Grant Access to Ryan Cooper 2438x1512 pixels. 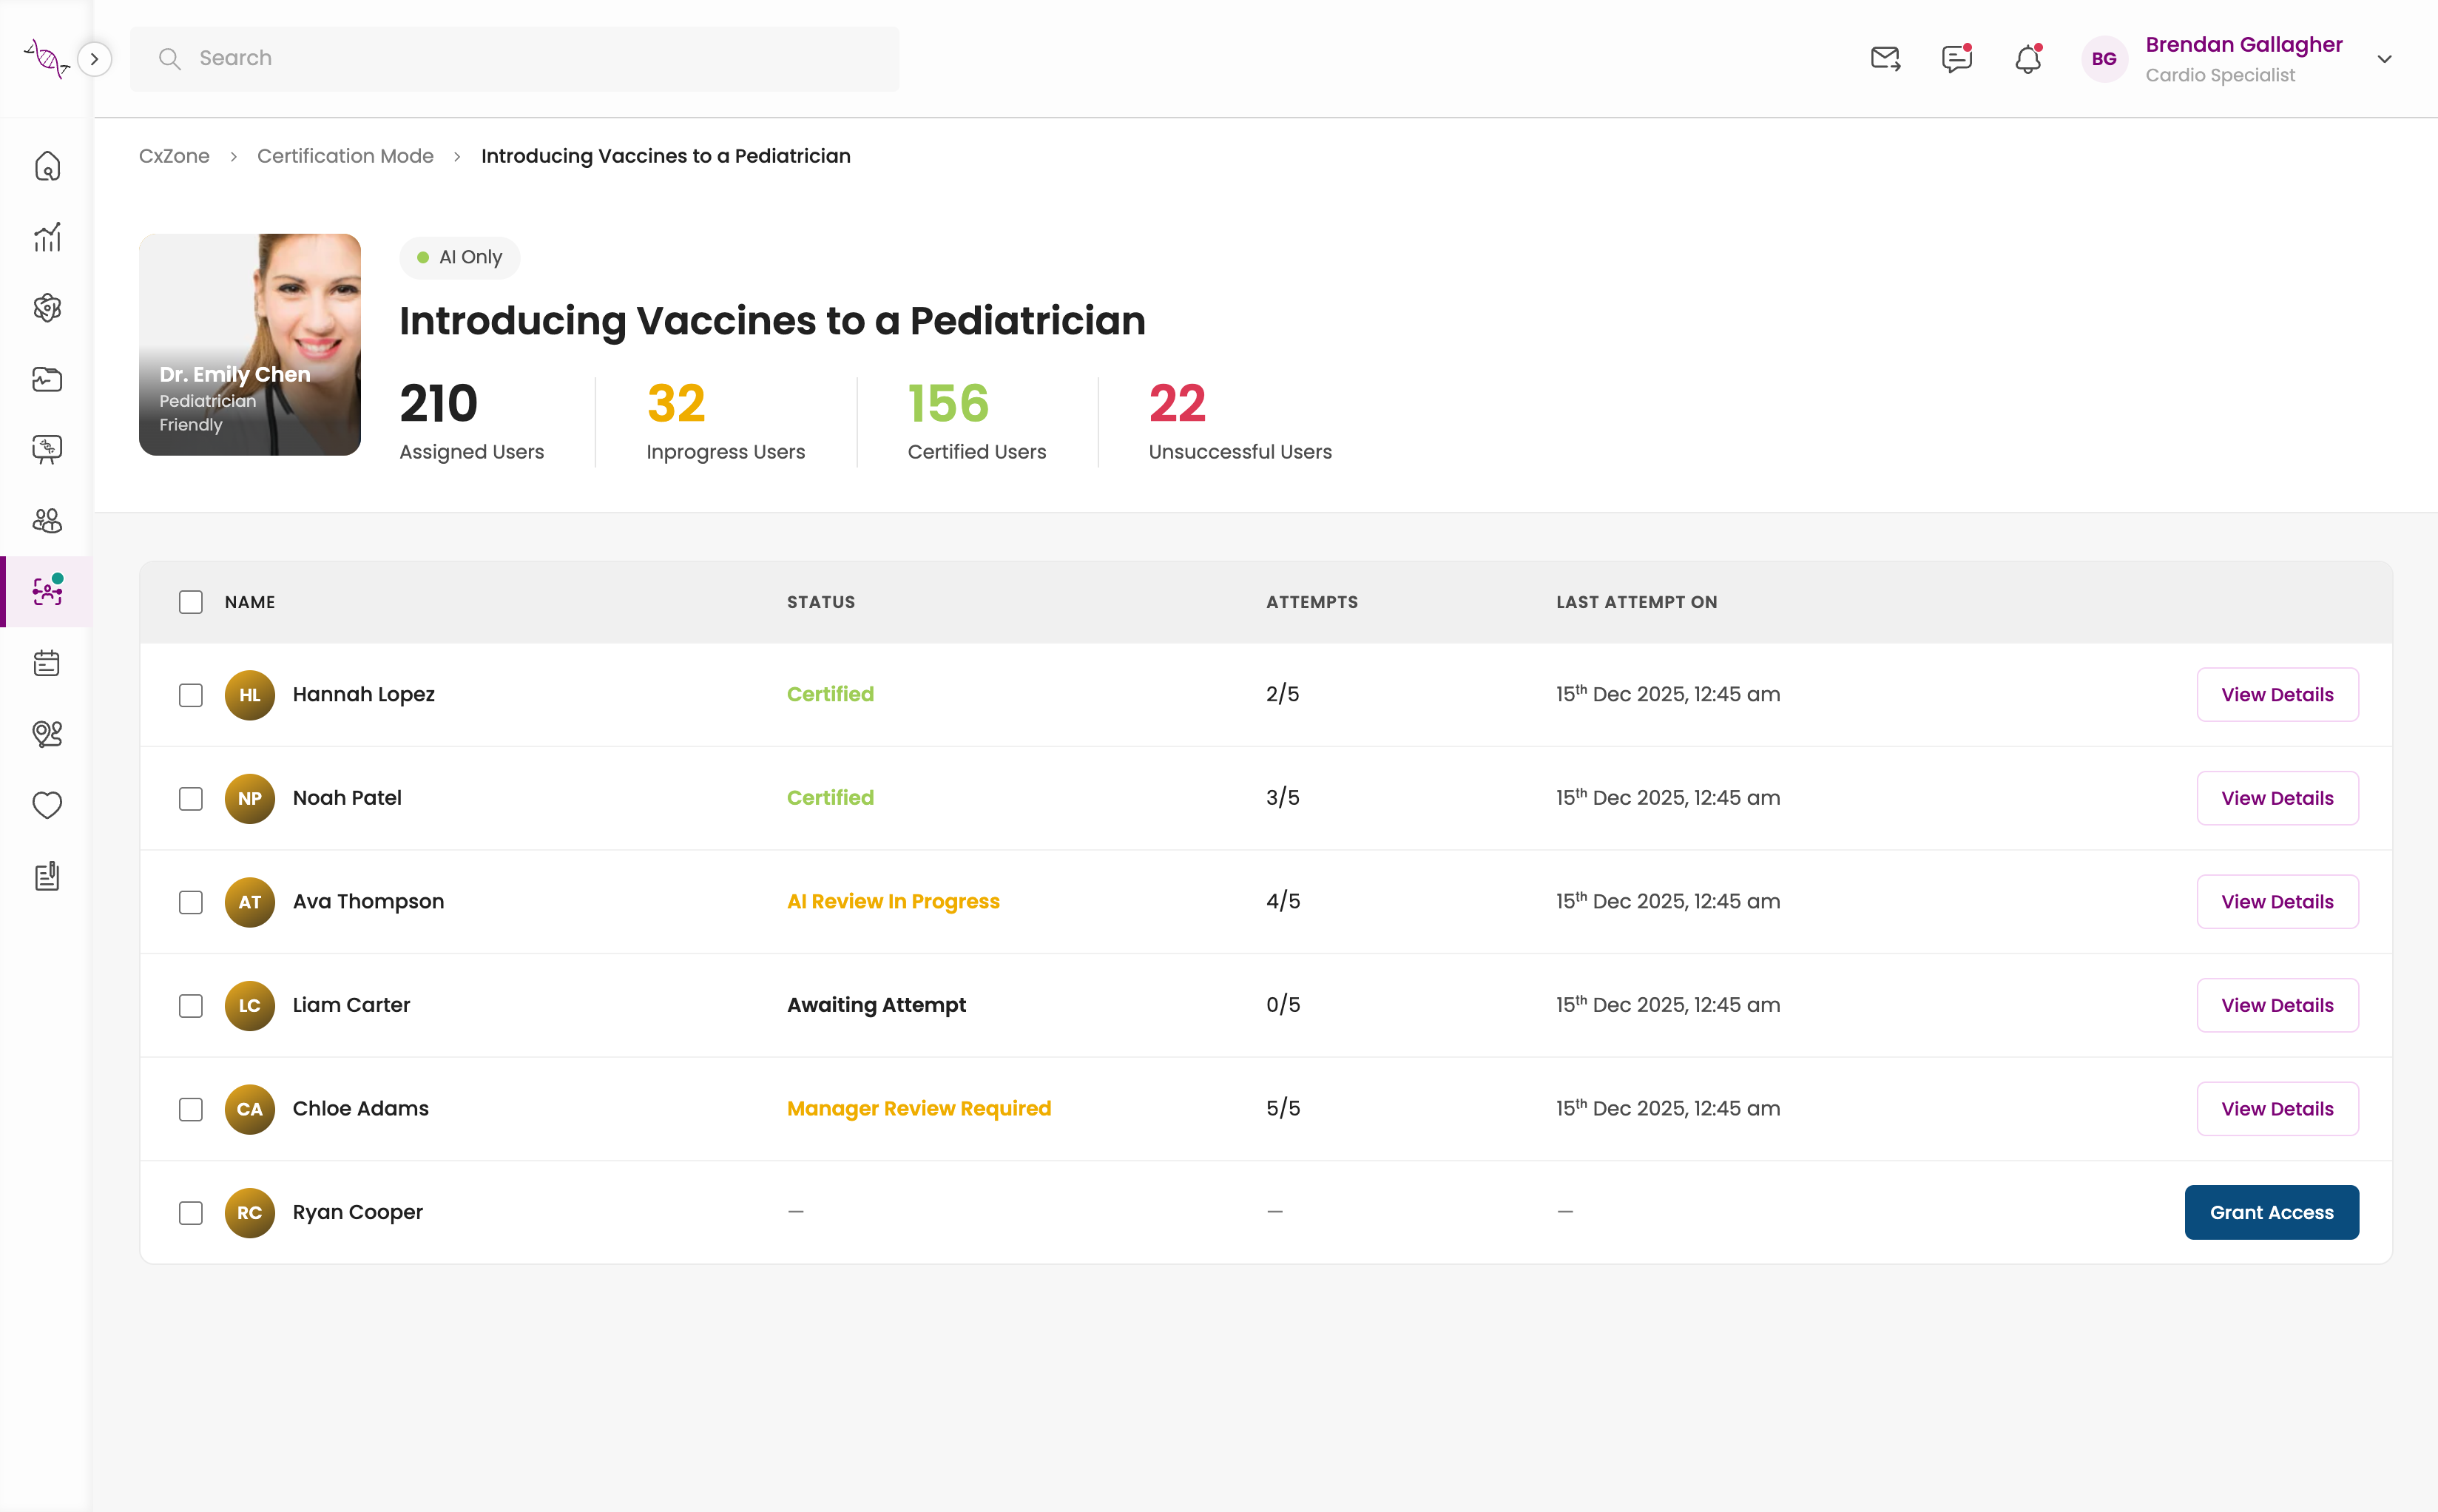[x=2271, y=1212]
